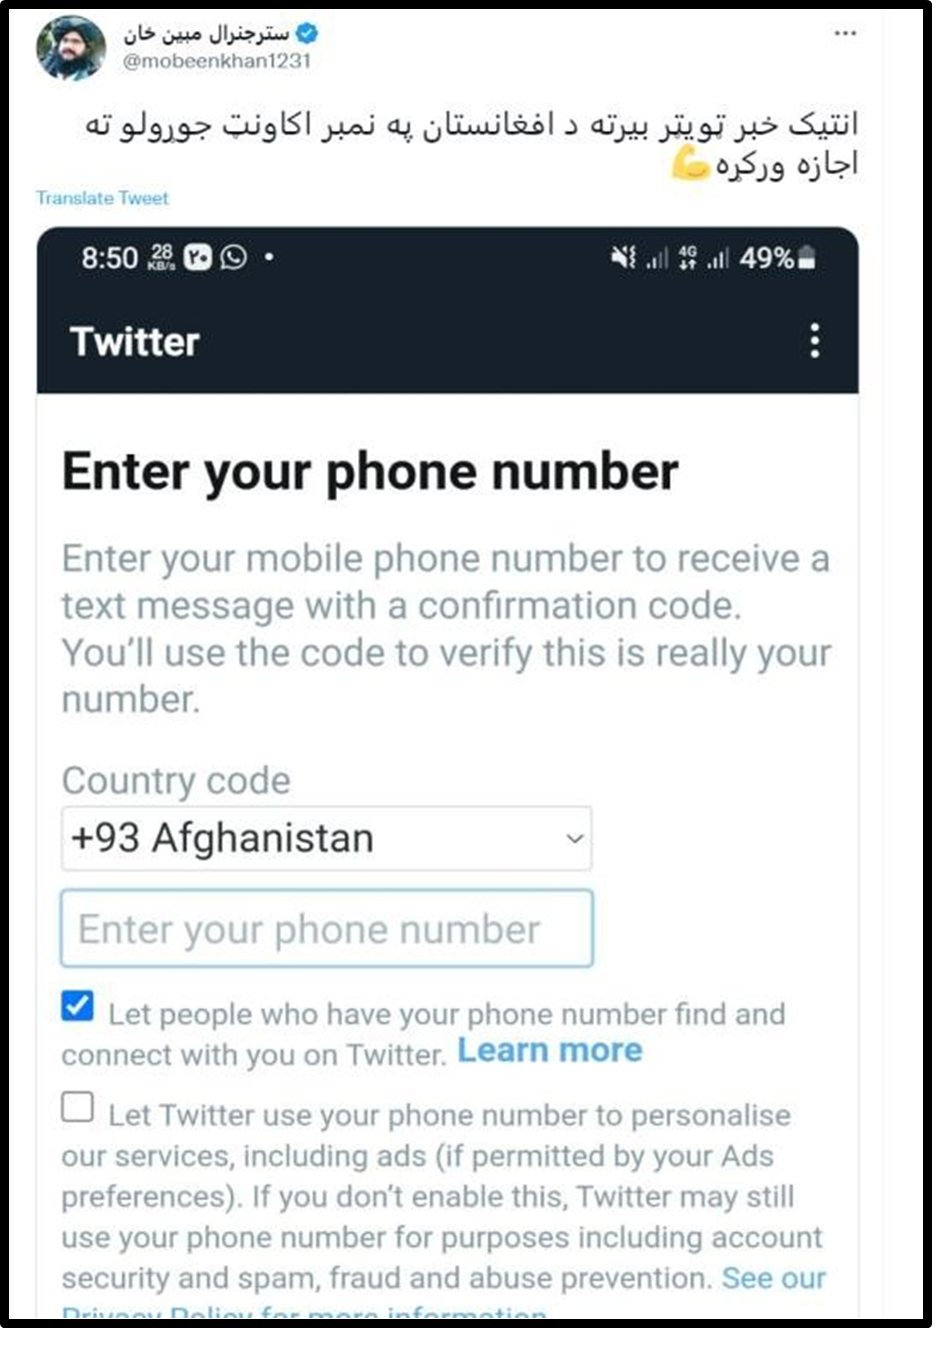Enable the personalise services checkbox
This screenshot has width=949, height=1357.
pyautogui.click(x=77, y=1107)
